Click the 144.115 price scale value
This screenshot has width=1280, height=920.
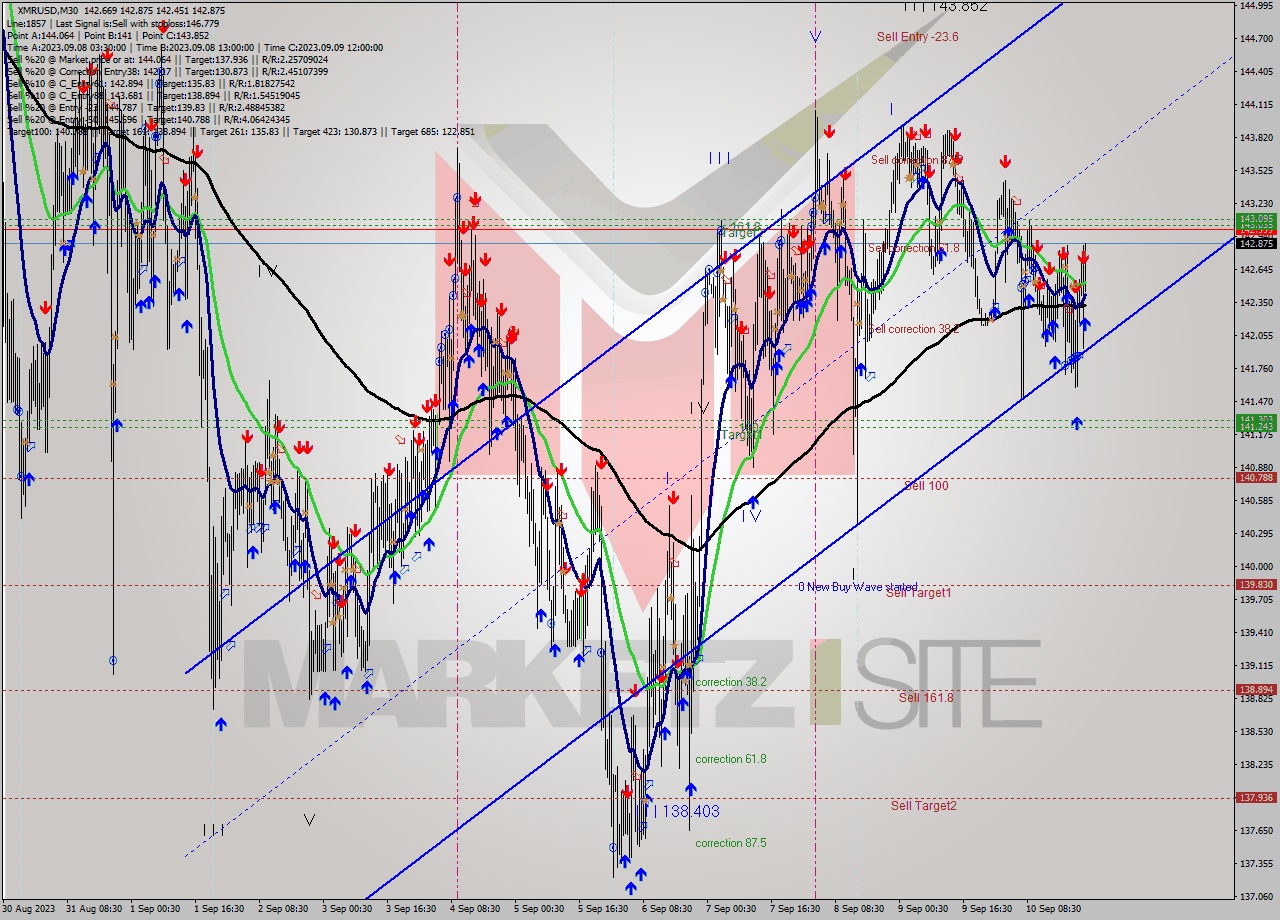[1256, 105]
